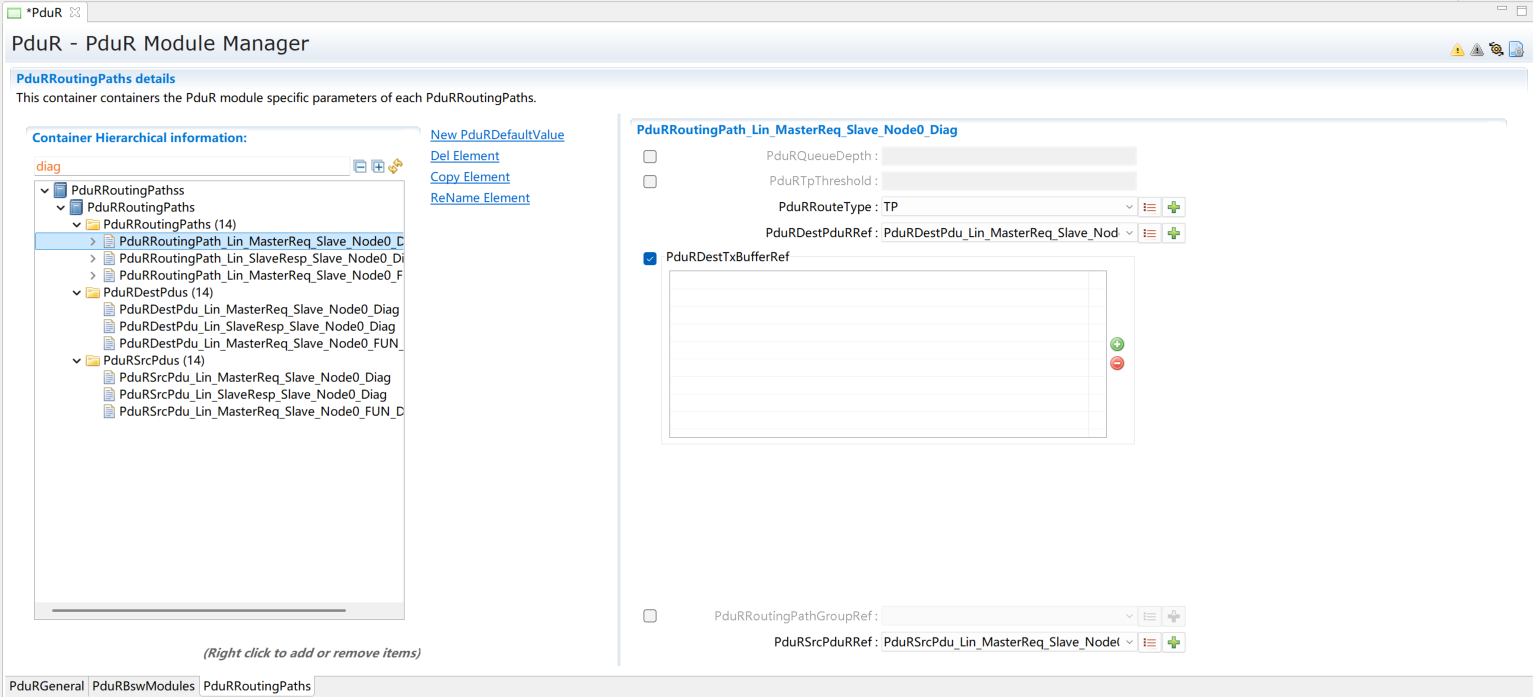Click the yellow warning triangle toolbar icon
Screen dimensions: 1533x697
pyautogui.click(x=1457, y=50)
